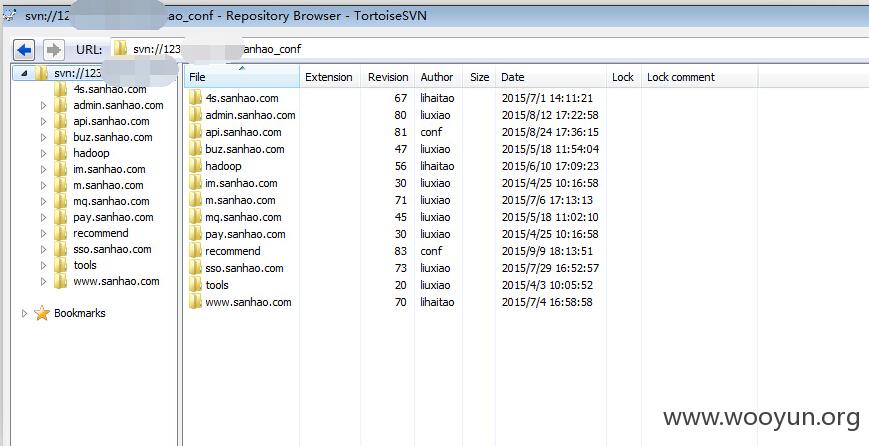
Task: Select sso.sanhao.com in the file list
Action: pyautogui.click(x=244, y=268)
